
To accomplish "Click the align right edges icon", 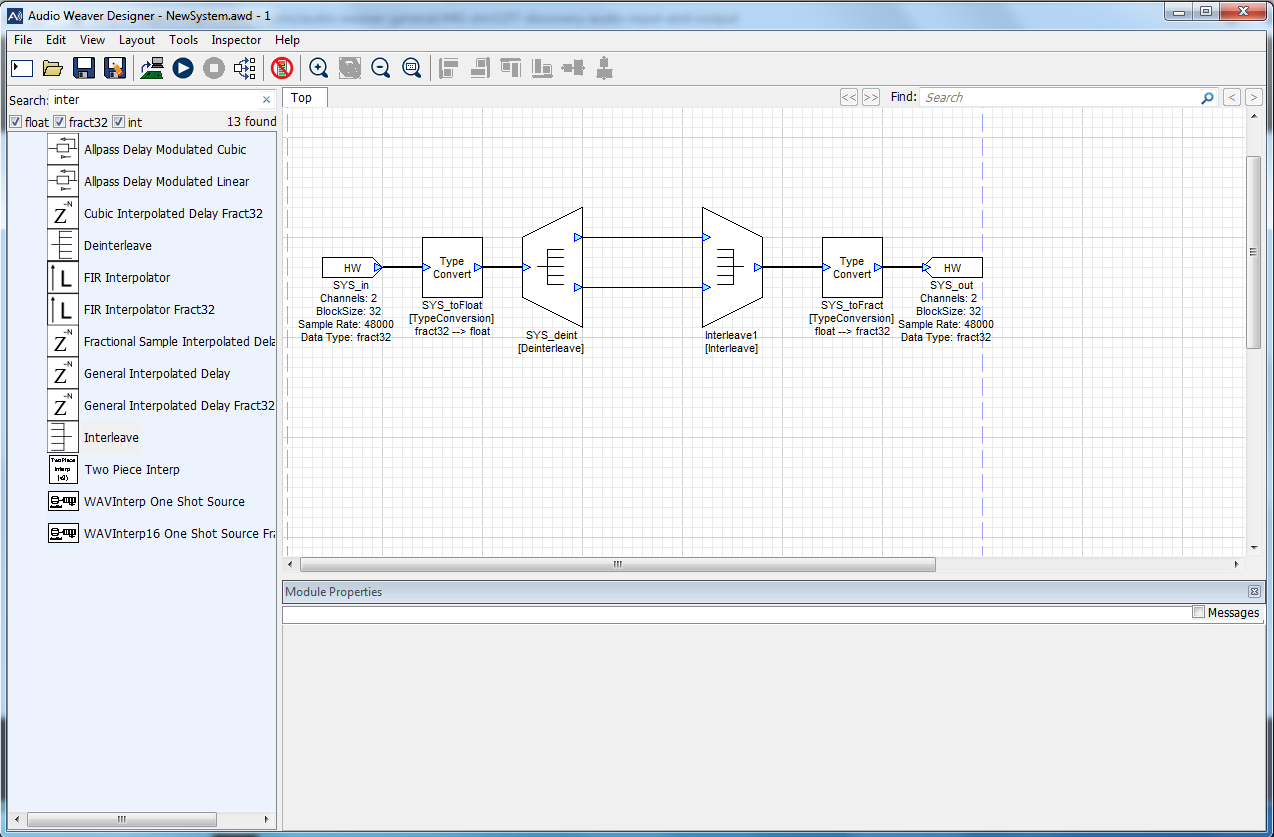I will tap(480, 68).
